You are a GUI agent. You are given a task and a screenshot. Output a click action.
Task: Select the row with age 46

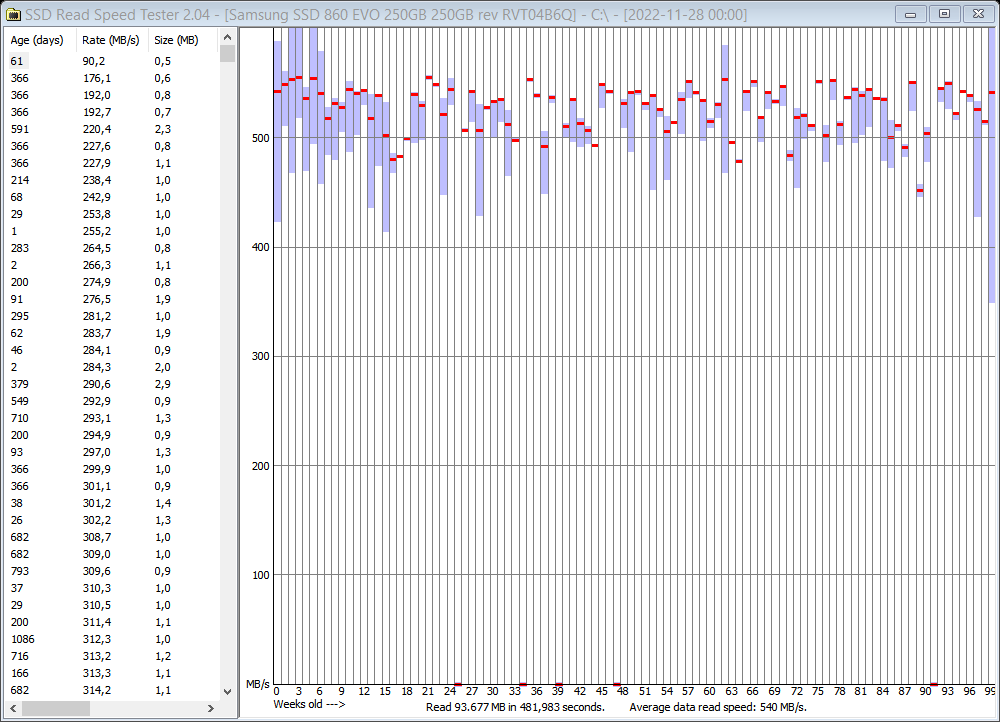tap(112, 350)
